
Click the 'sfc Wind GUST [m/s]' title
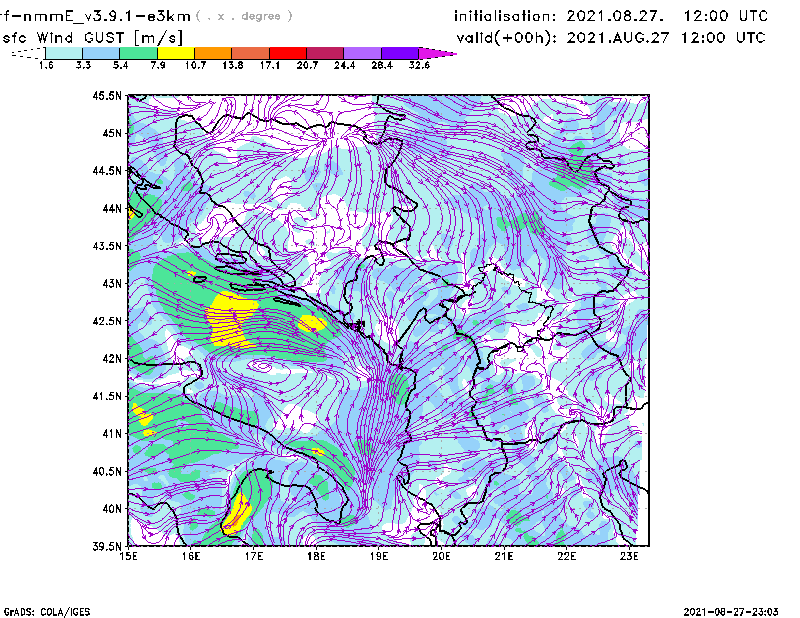92,38
